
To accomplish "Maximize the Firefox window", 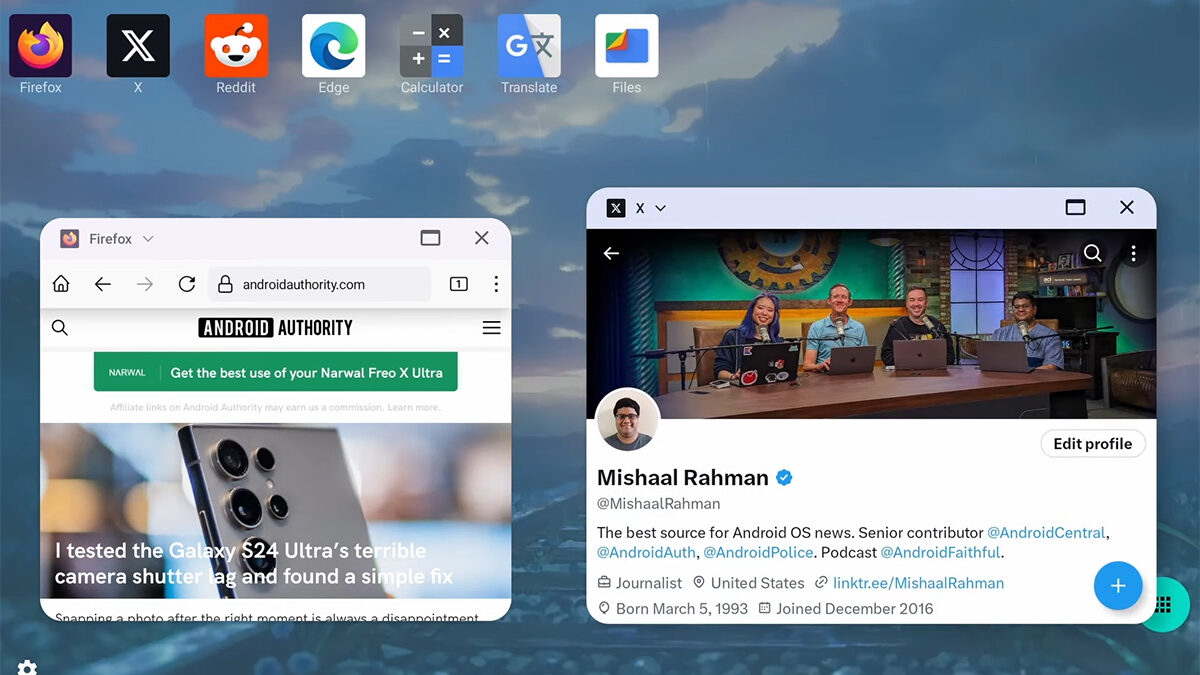I will (x=430, y=238).
